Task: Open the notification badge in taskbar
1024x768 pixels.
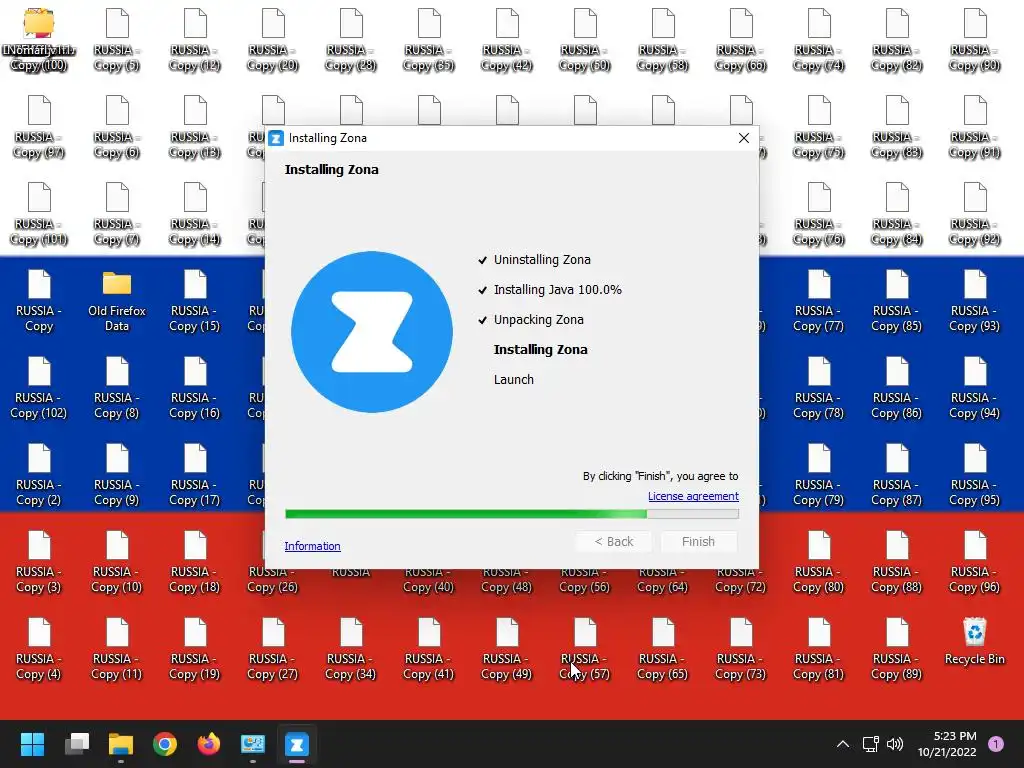Action: point(995,744)
